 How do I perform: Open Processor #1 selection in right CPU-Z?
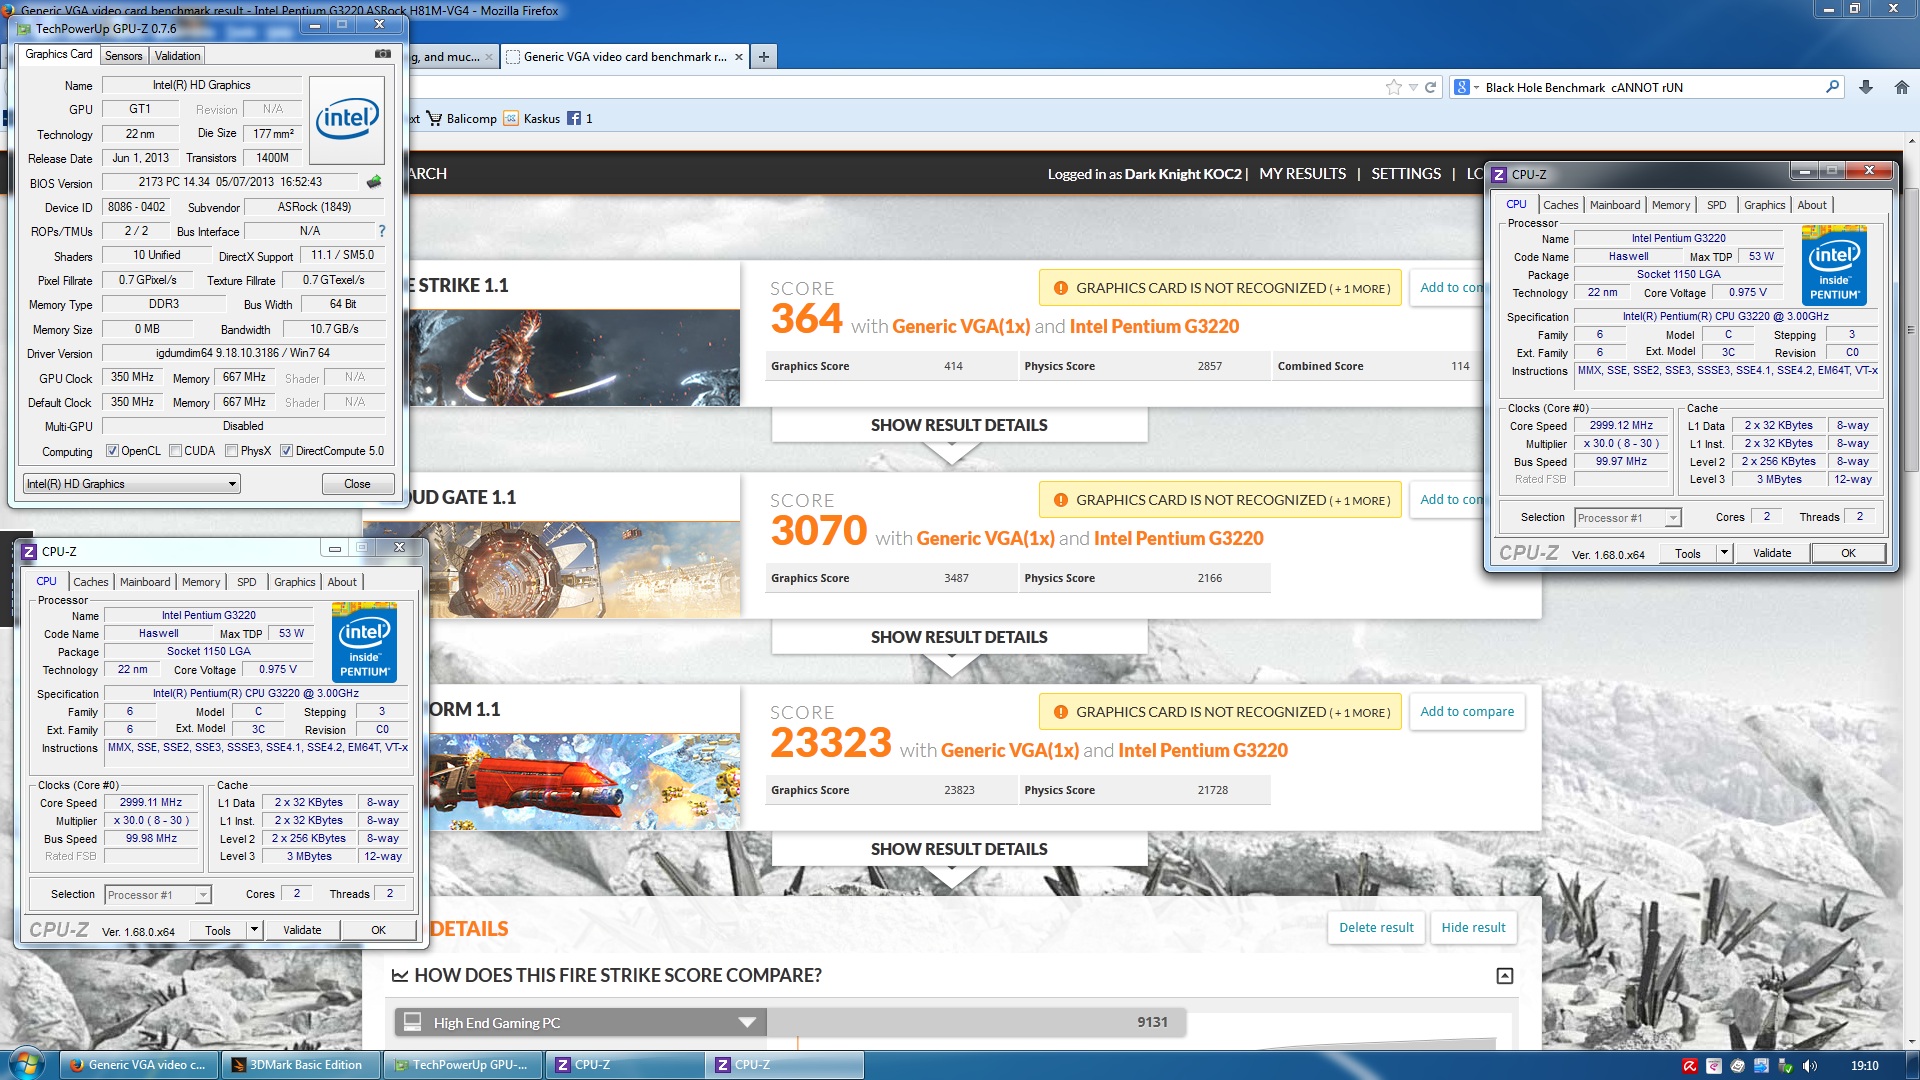(1628, 518)
